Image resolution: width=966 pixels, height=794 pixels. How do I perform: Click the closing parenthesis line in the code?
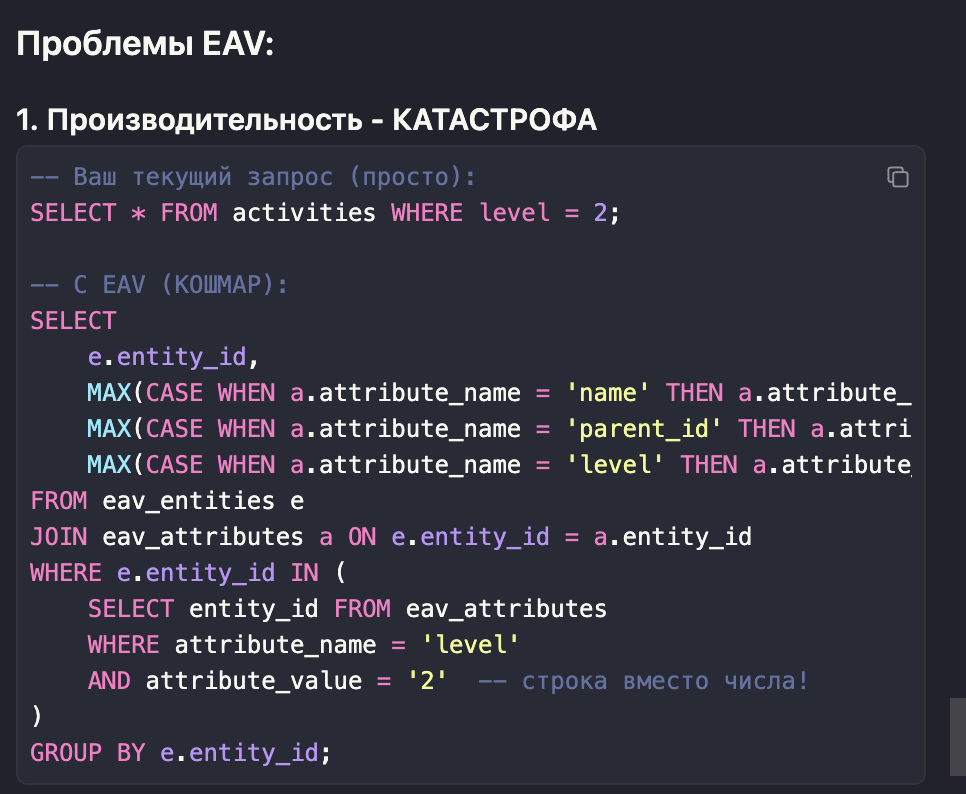[37, 717]
